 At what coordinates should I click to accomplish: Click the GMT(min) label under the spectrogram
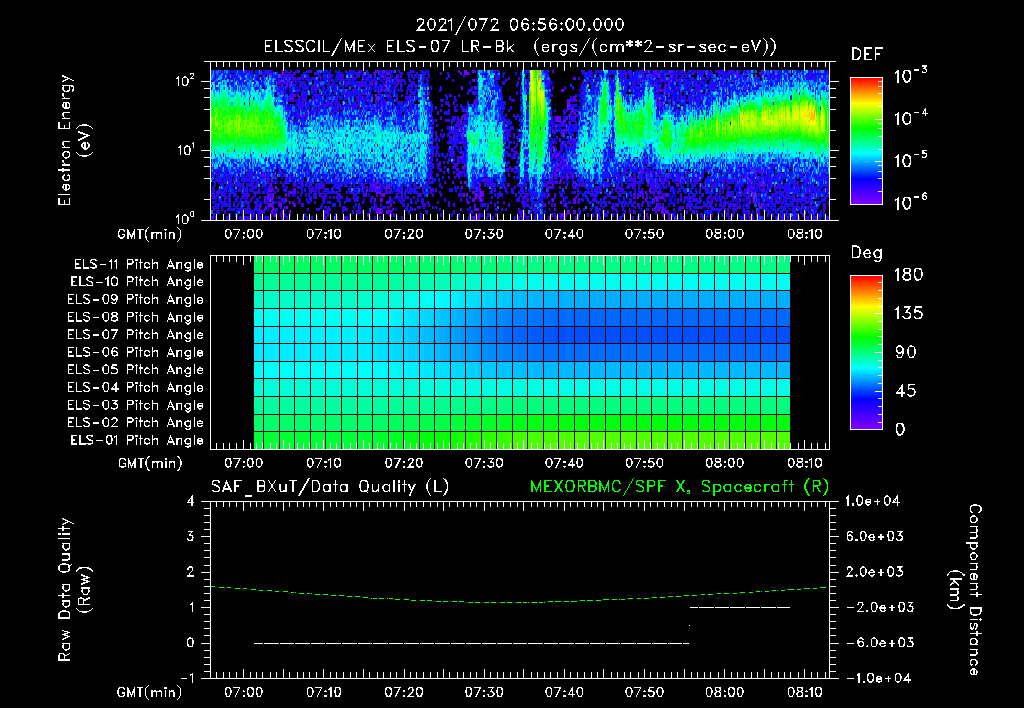click(149, 234)
